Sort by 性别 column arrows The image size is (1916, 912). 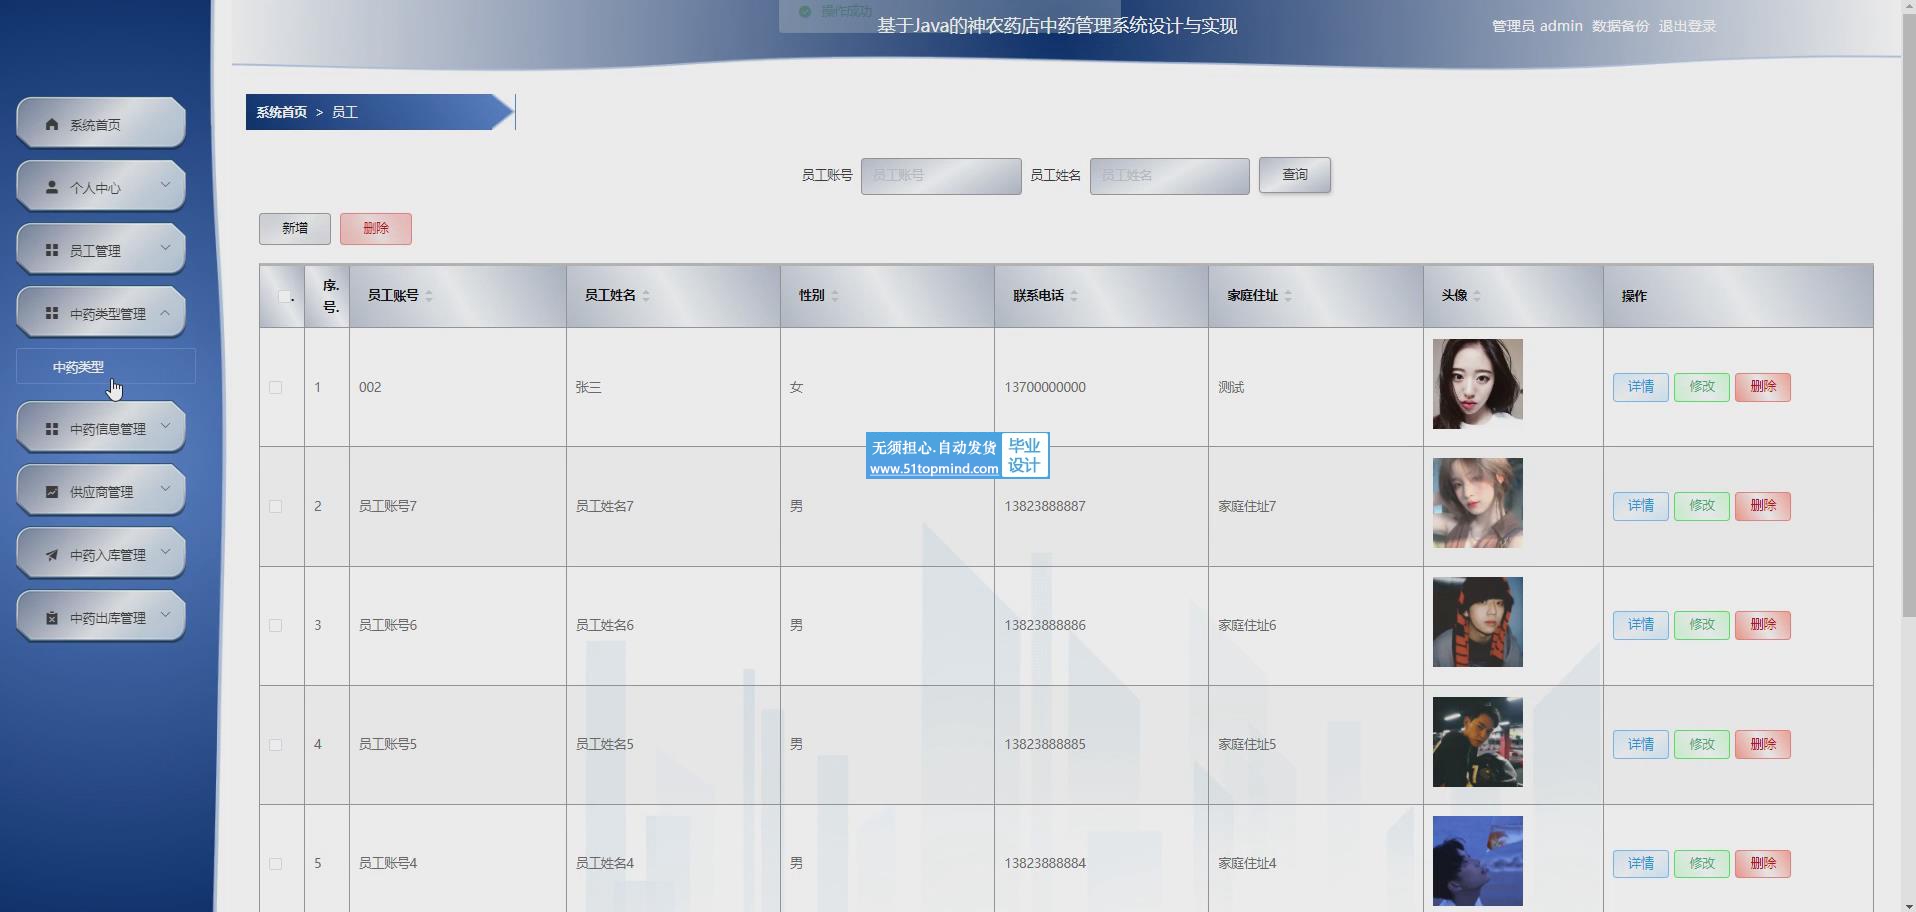(835, 296)
